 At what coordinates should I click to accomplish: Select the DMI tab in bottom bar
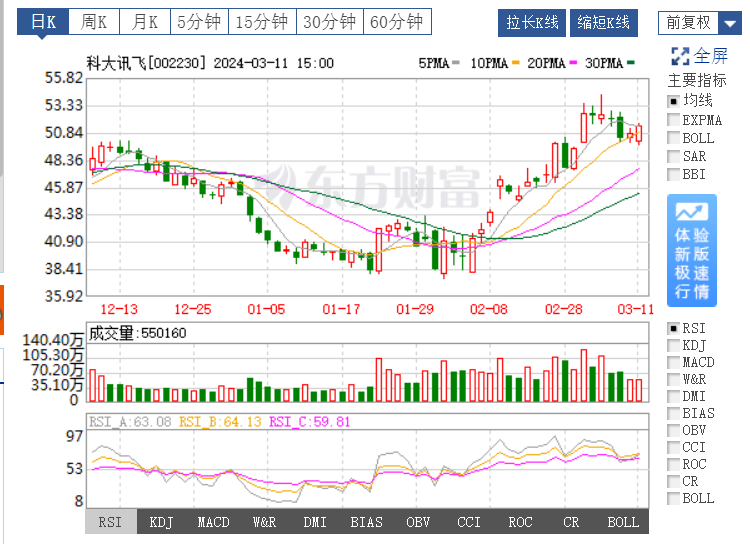(x=315, y=522)
